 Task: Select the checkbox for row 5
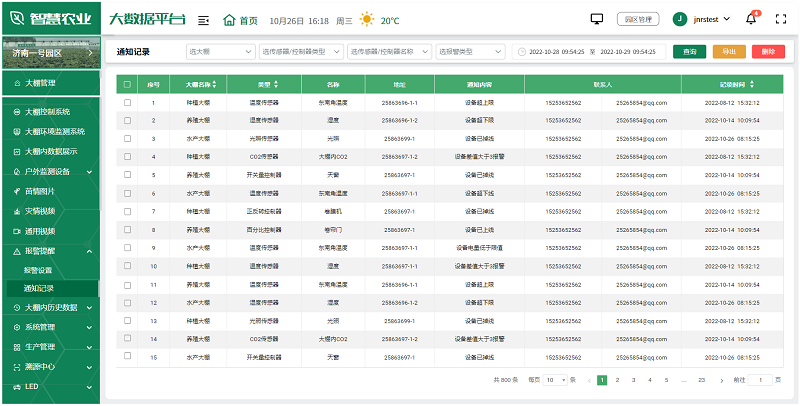(x=127, y=174)
